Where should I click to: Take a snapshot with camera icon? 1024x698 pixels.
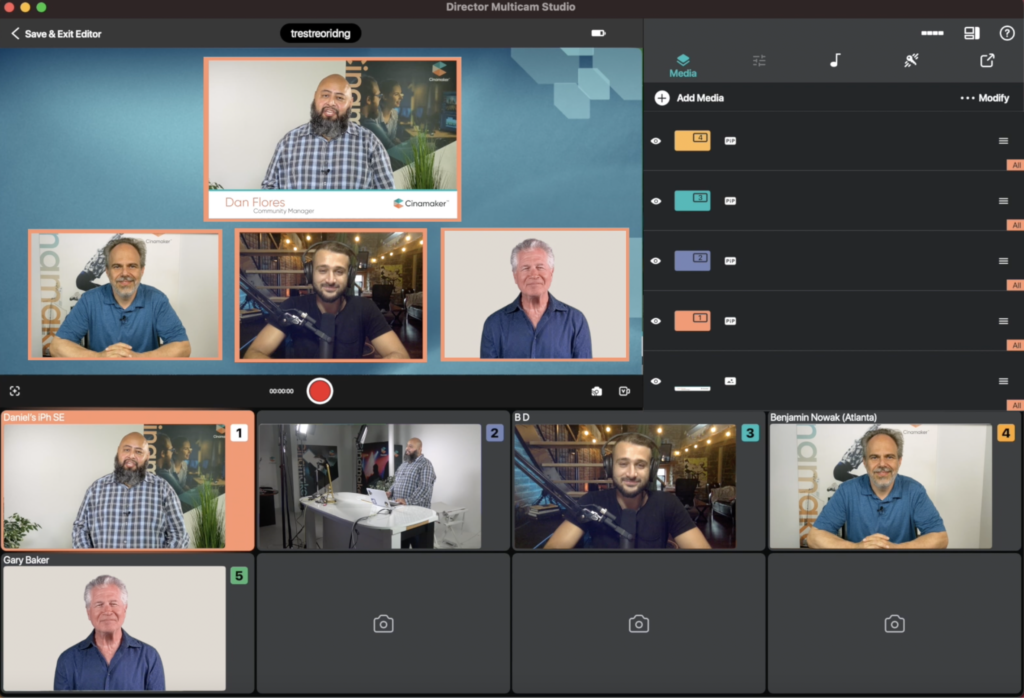coord(596,391)
